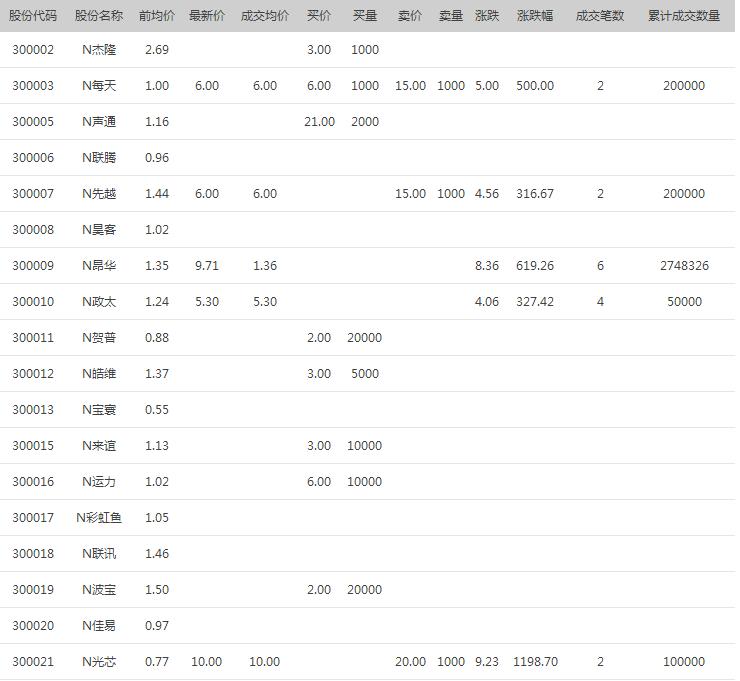Select stock name N光芯
740x681 pixels.
tap(99, 662)
